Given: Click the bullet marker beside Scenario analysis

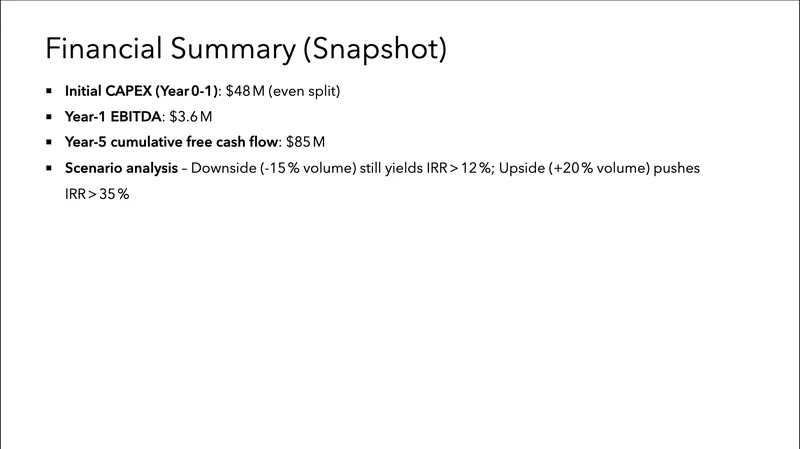Looking at the screenshot, I should coord(50,168).
